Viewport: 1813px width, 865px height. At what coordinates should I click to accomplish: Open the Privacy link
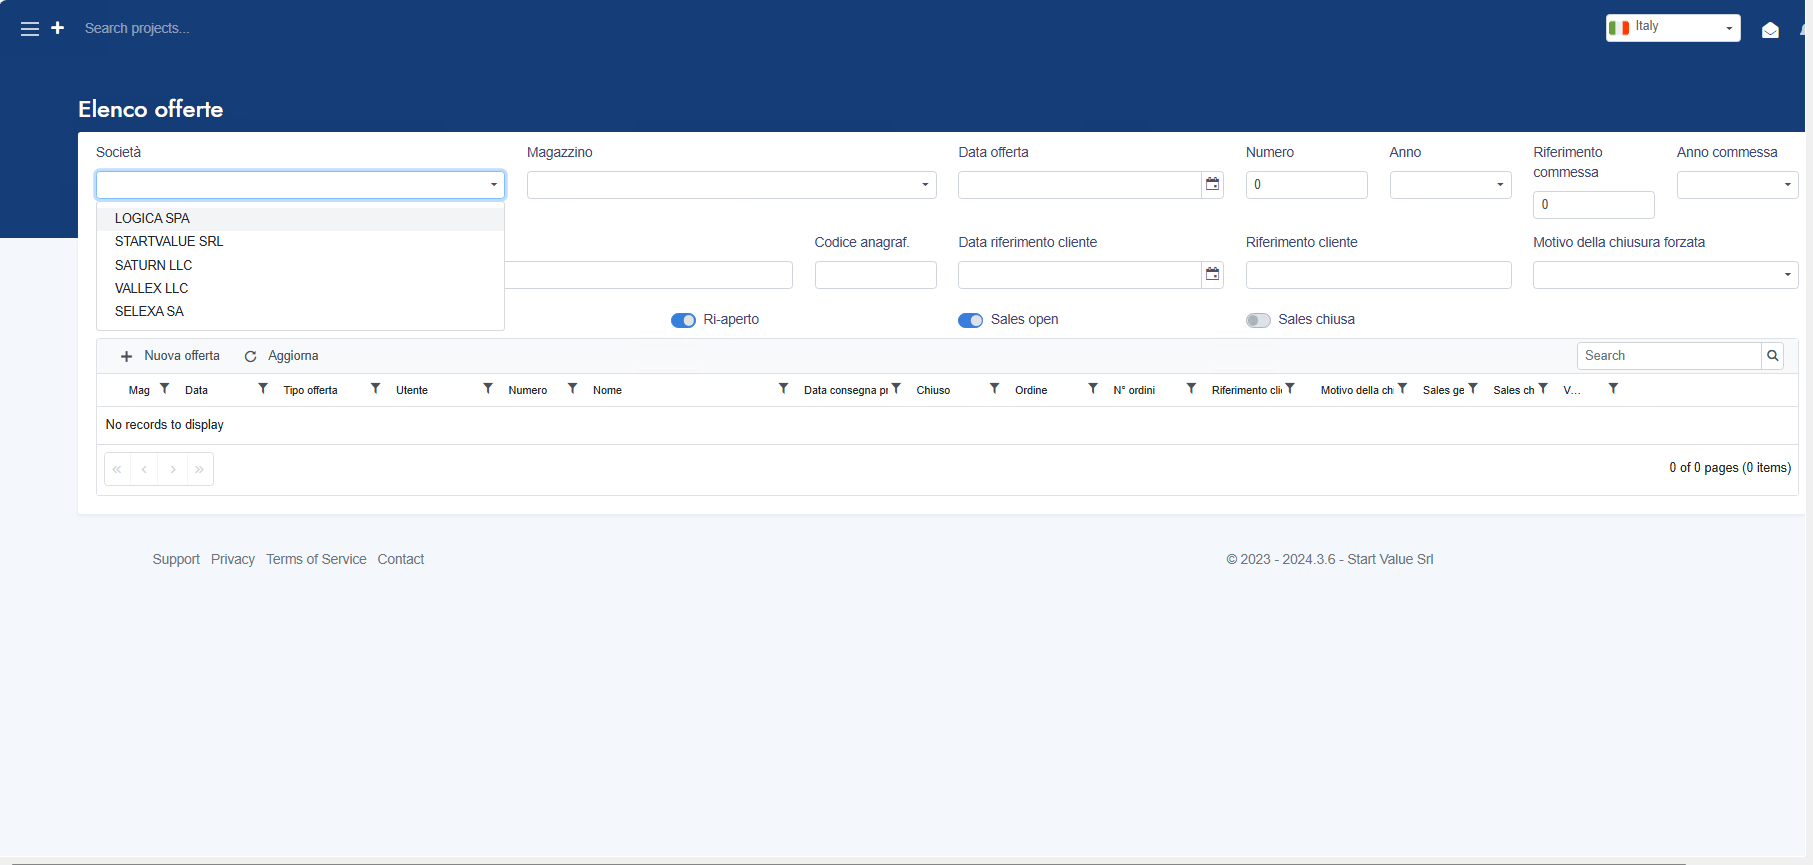pyautogui.click(x=233, y=559)
